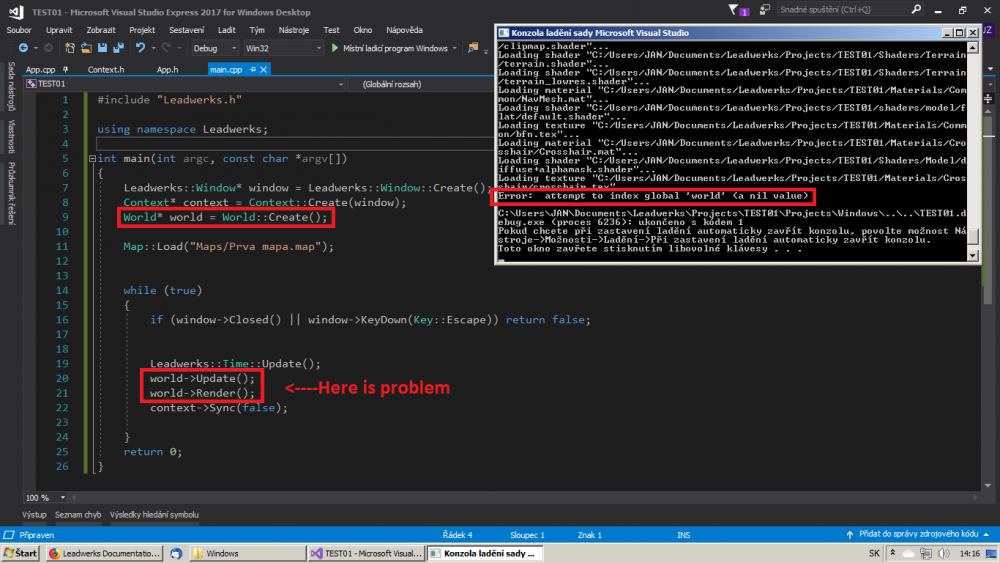Undo last action with Undo icon
The height and width of the screenshot is (563, 1000).
tap(140, 47)
